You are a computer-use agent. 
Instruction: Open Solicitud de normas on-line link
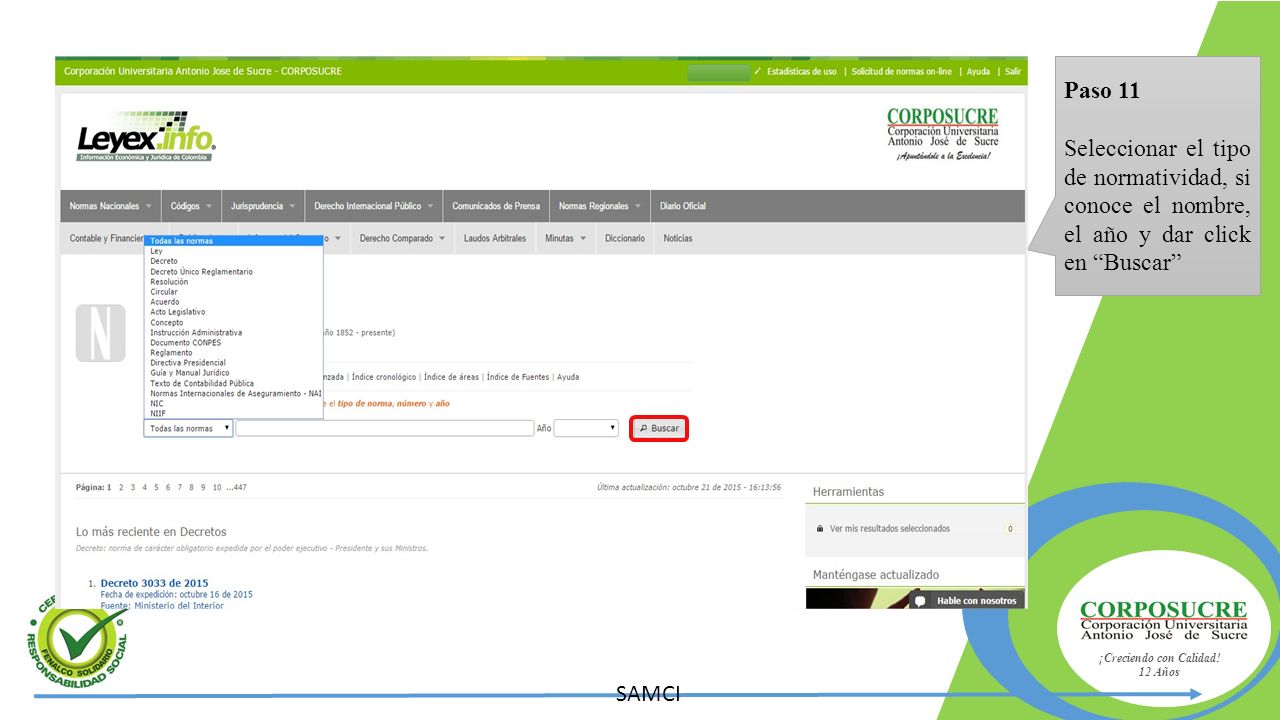coord(901,72)
